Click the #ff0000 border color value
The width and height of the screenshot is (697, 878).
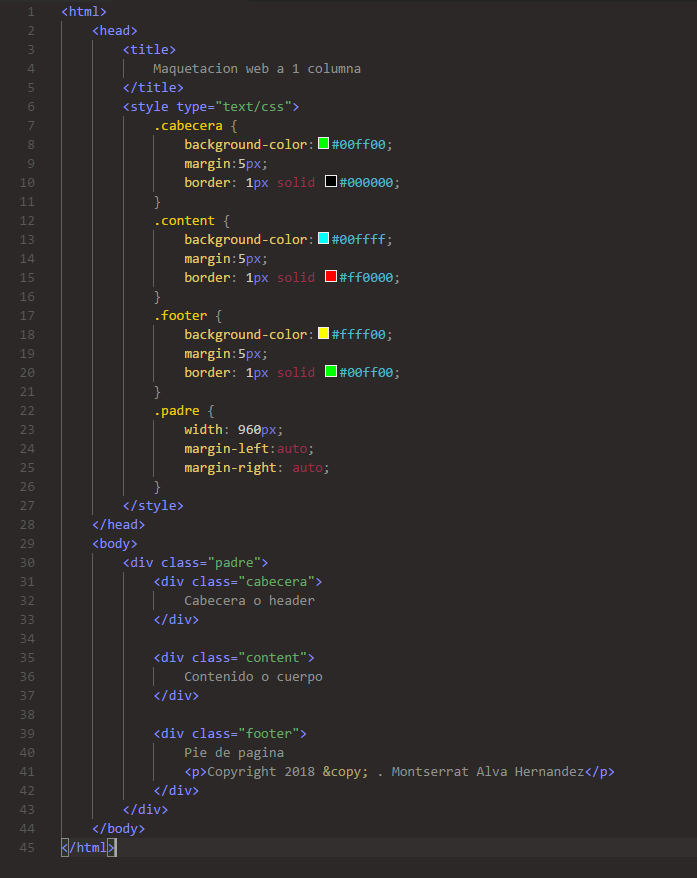click(367, 278)
